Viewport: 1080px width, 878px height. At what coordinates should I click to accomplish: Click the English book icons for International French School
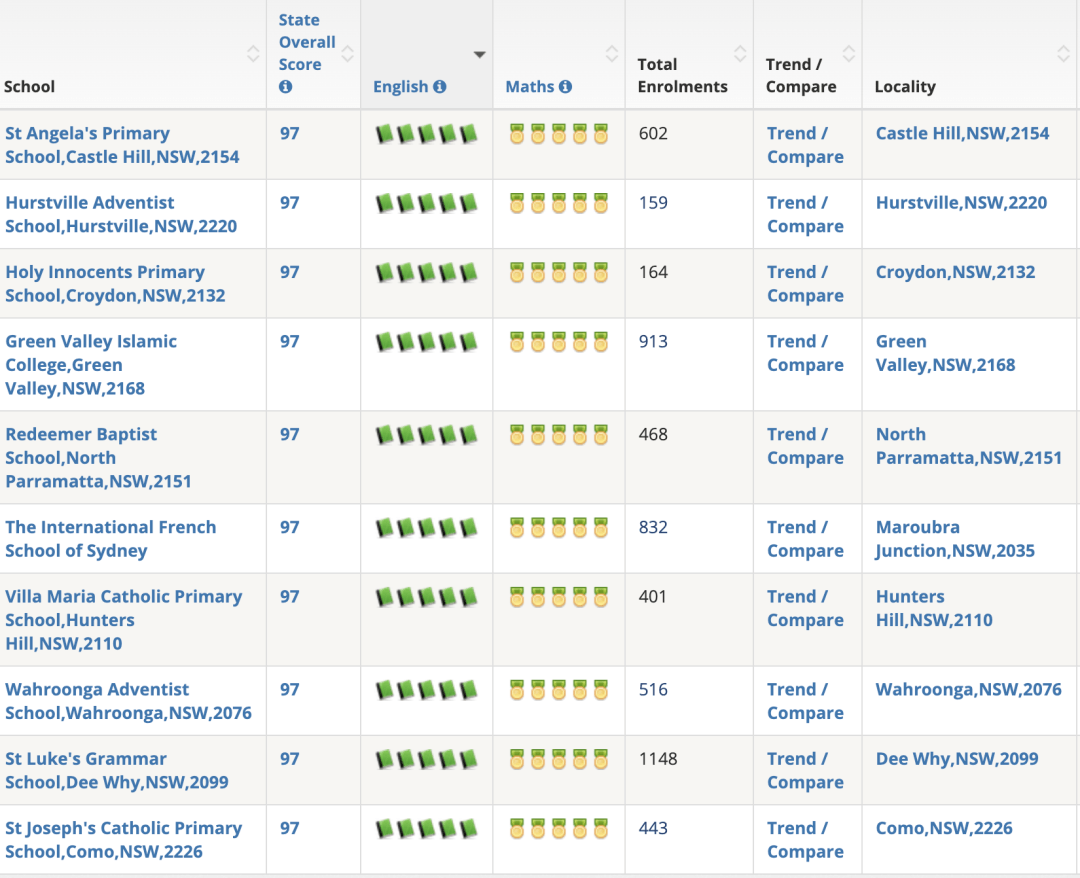pos(427,527)
